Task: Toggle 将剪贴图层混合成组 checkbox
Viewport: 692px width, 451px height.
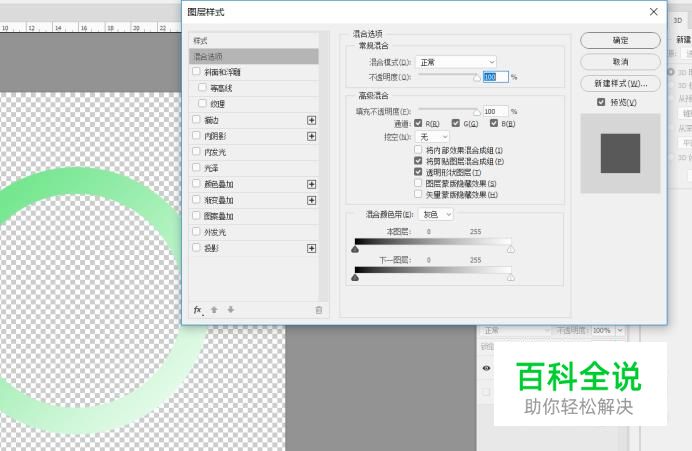Action: 418,161
